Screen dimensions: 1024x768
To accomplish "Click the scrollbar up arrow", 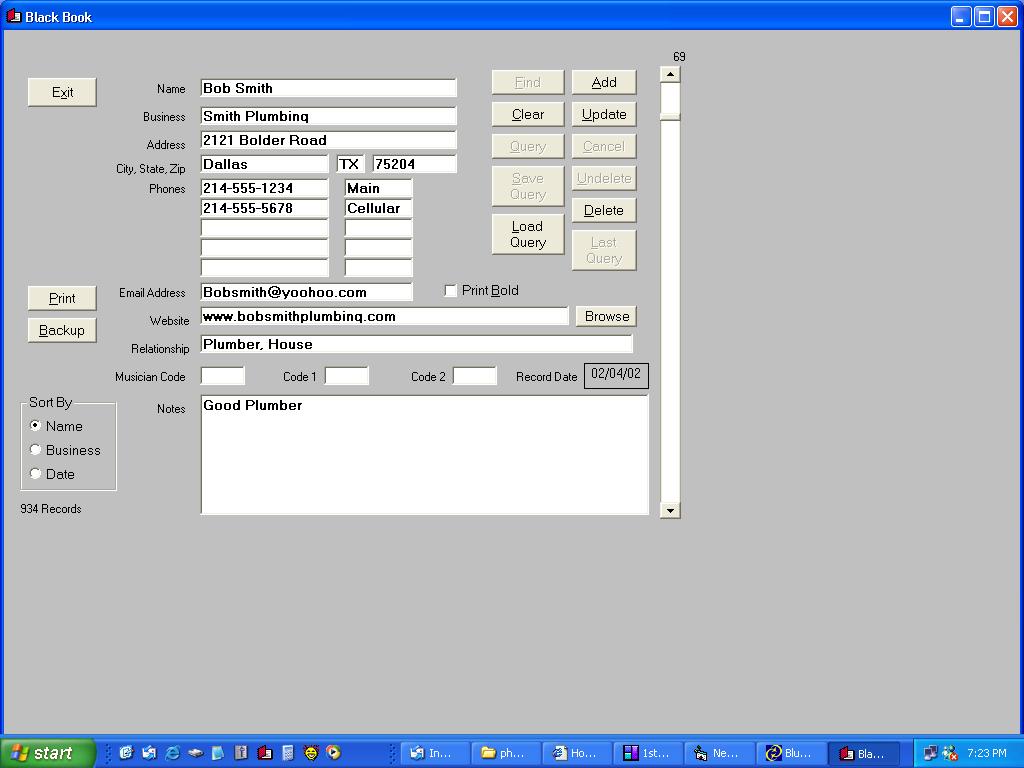I will click(670, 74).
